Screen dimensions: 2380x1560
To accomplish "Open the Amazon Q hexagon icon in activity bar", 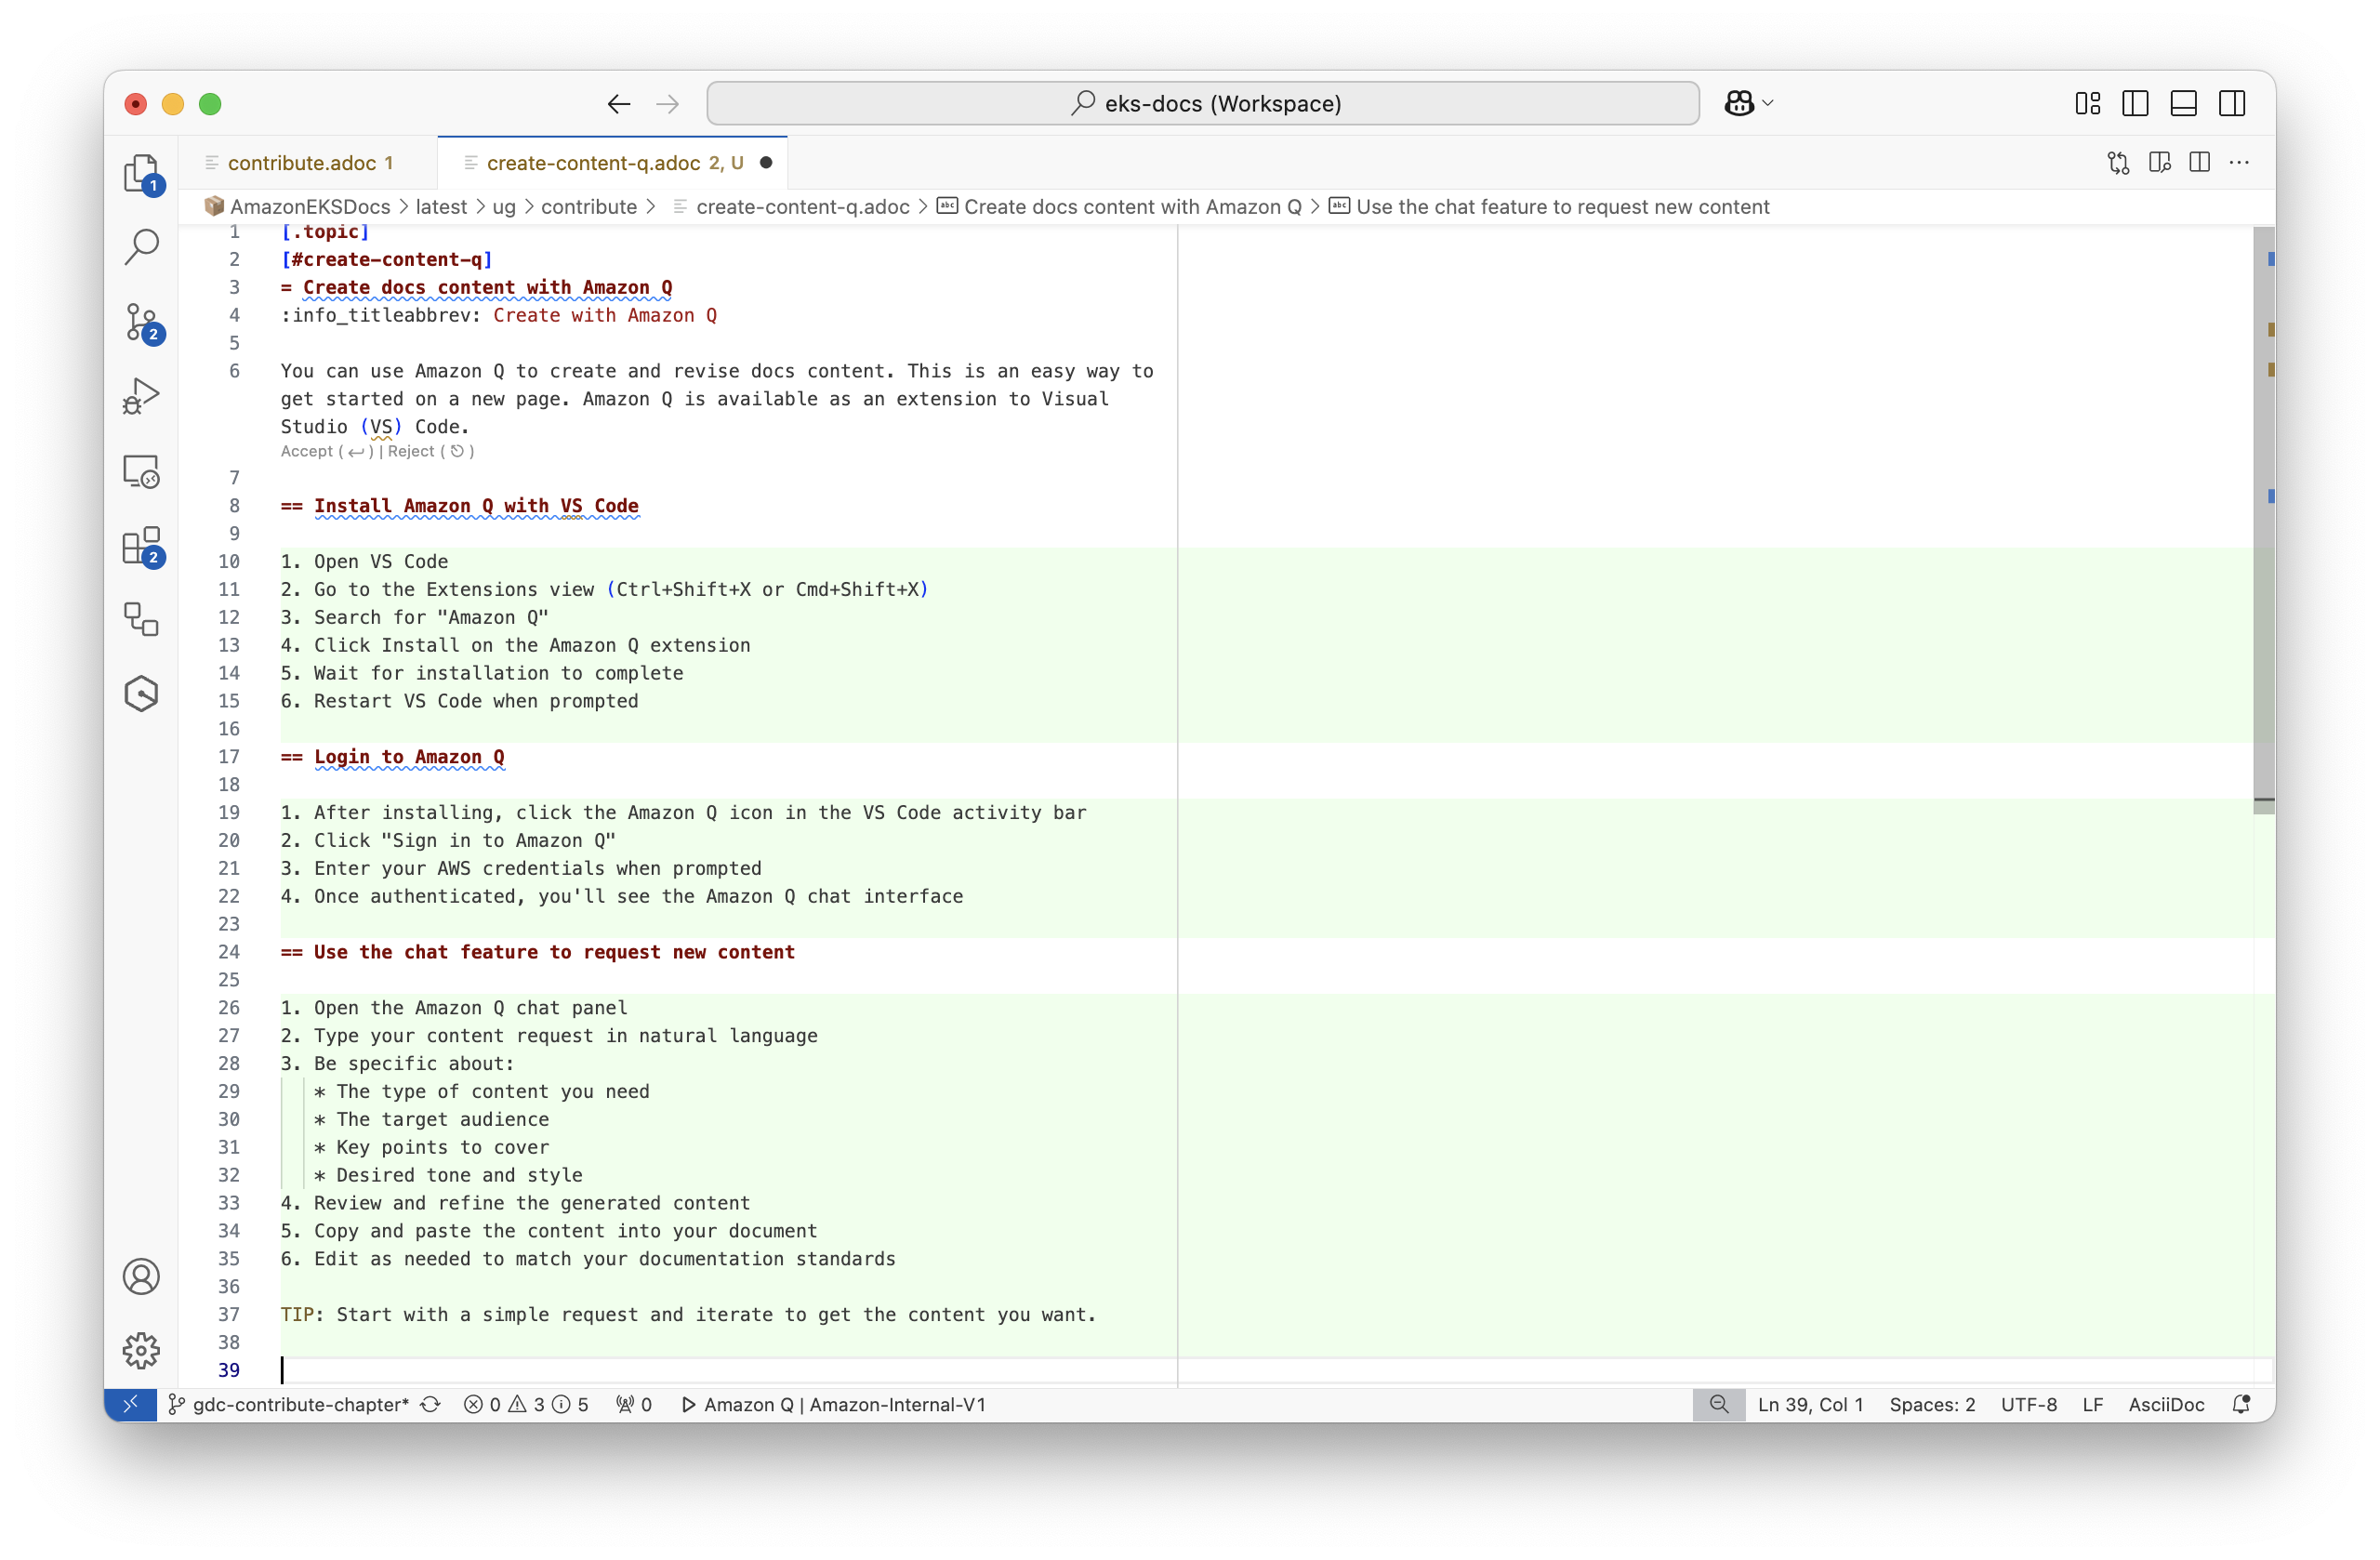I will [x=142, y=694].
